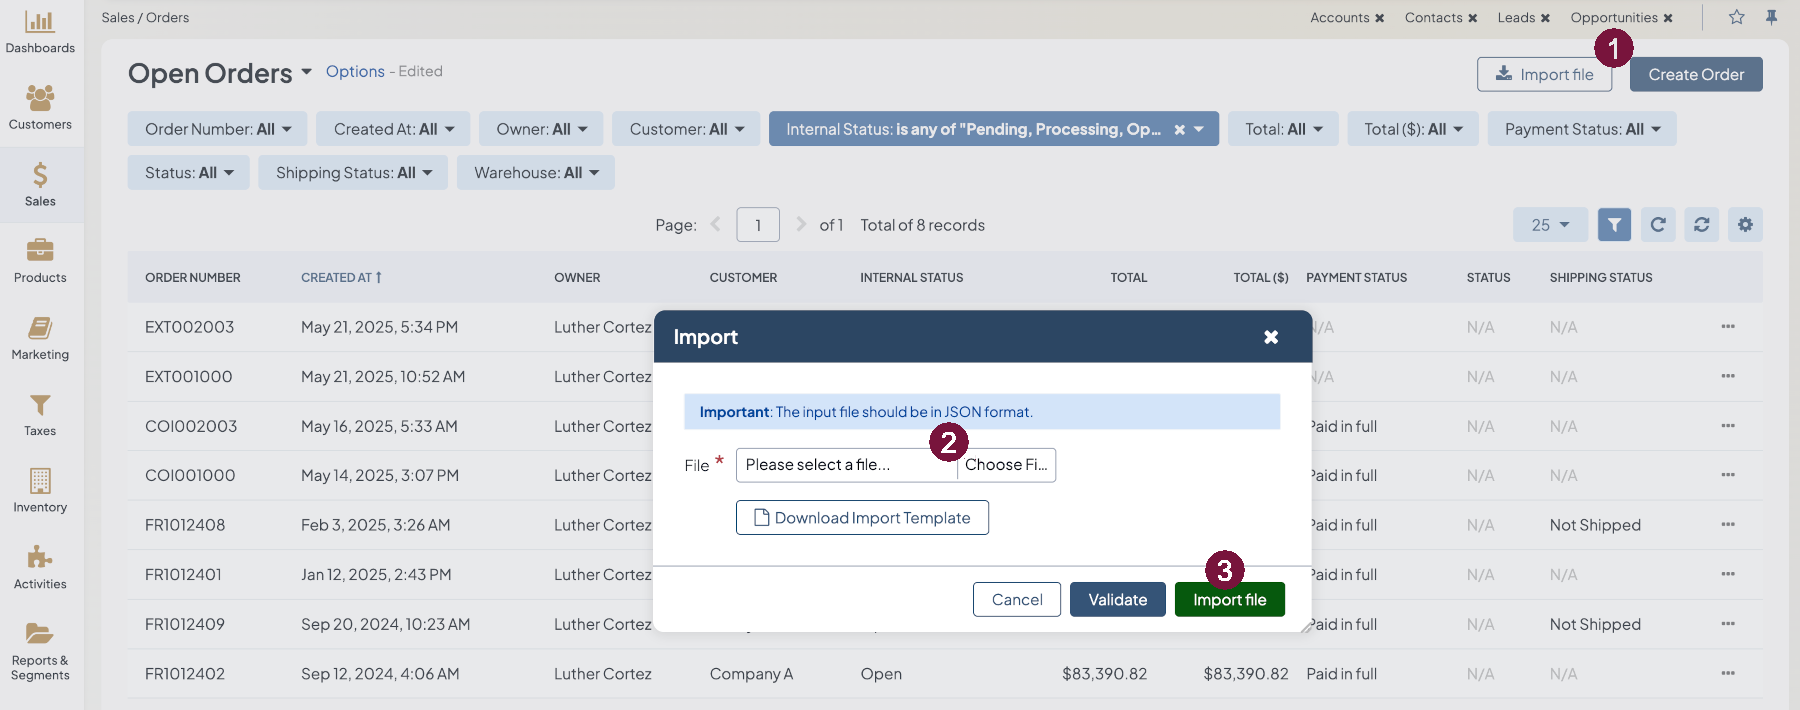Image resolution: width=1800 pixels, height=710 pixels.
Task: Click the Validate button
Action: tap(1117, 600)
